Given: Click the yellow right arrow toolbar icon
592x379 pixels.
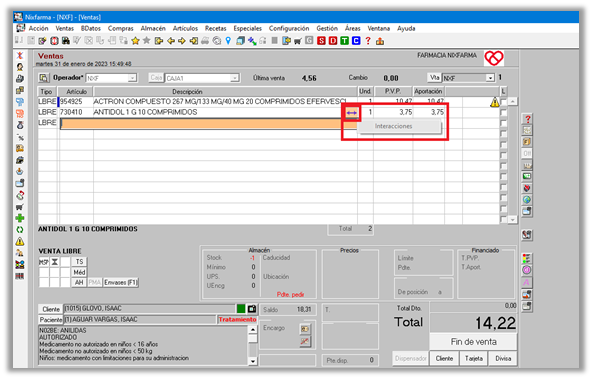Looking at the screenshot, I should (182, 41).
